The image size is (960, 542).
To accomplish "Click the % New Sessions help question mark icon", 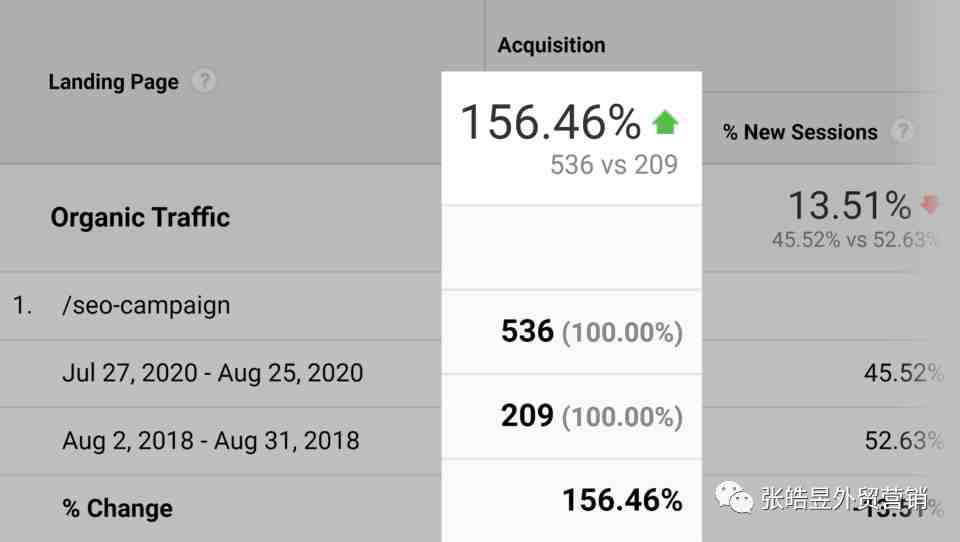I will [x=902, y=131].
